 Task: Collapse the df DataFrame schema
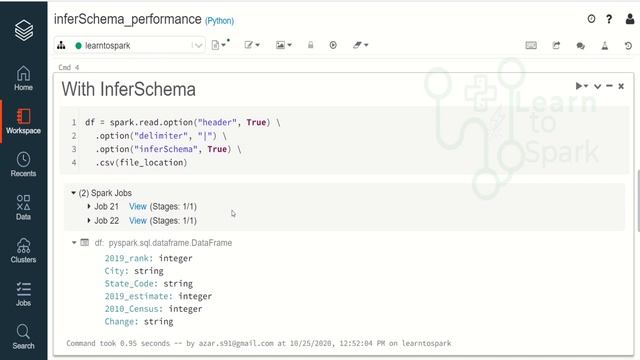(x=74, y=242)
